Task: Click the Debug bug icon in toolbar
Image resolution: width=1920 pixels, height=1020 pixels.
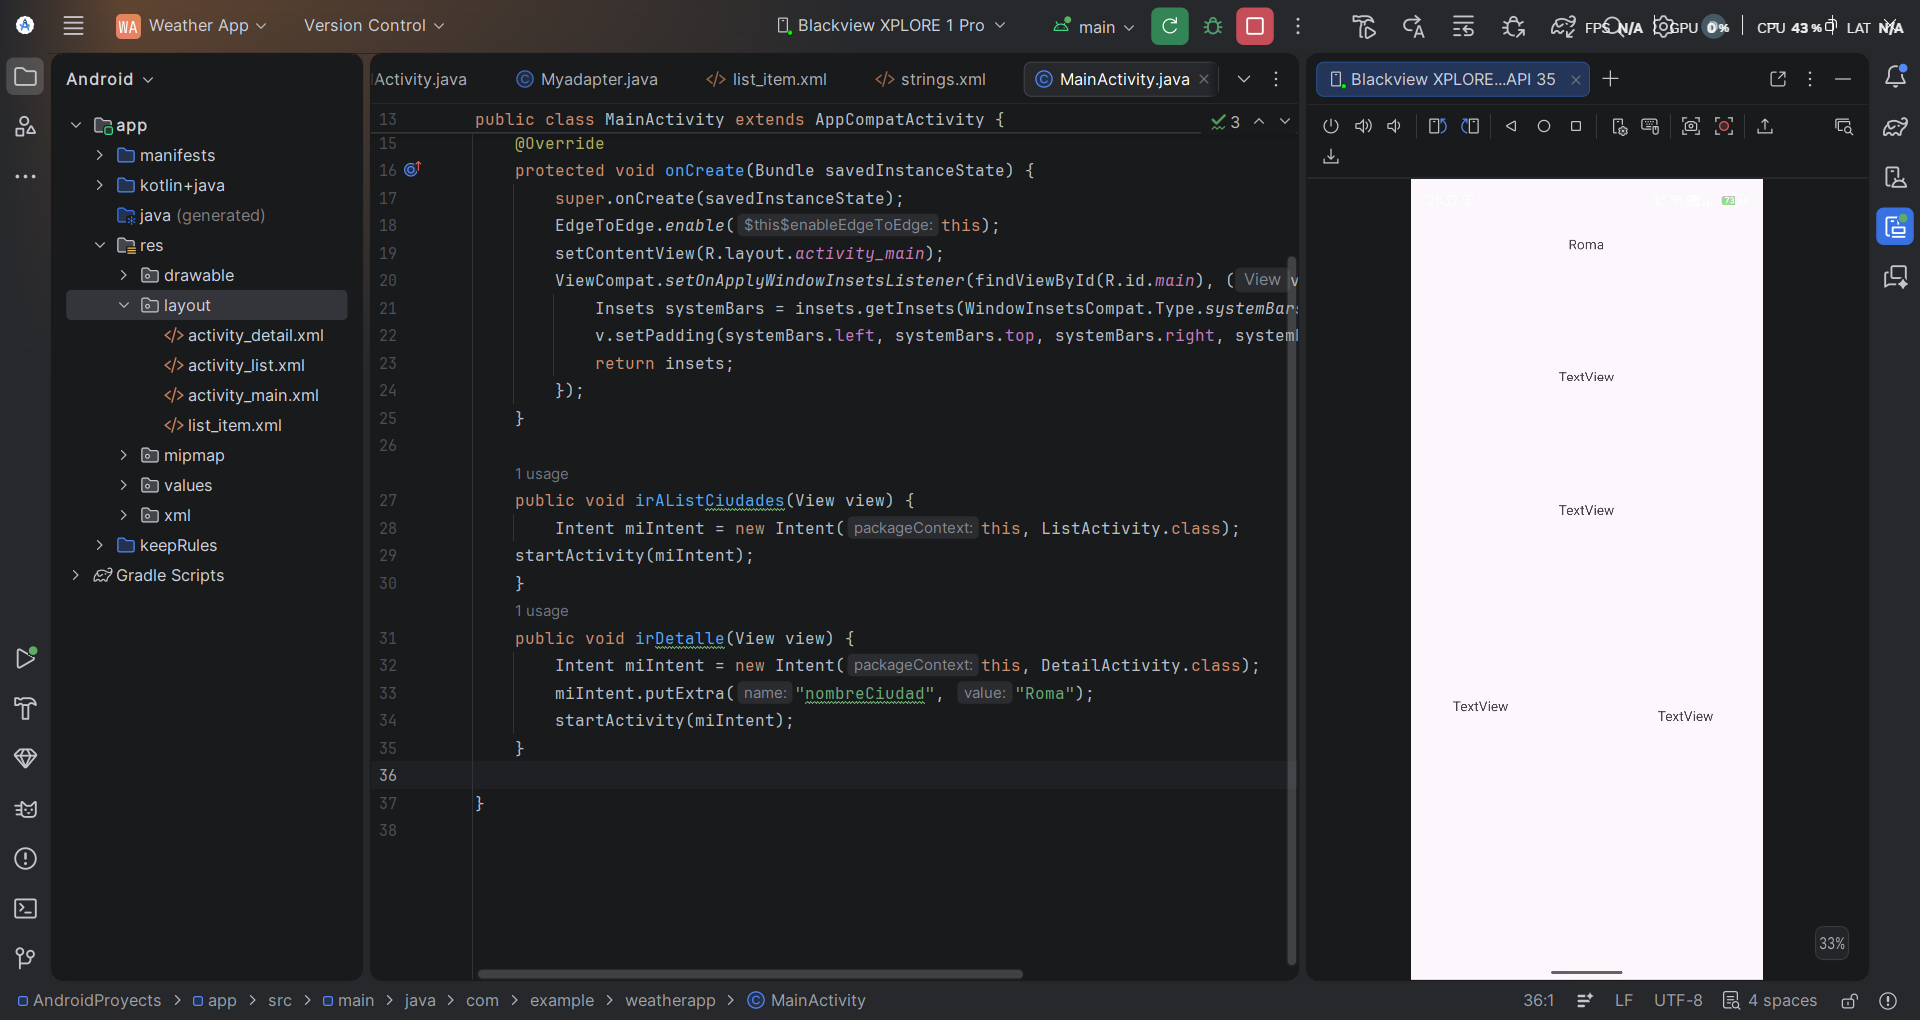Action: 1213,26
